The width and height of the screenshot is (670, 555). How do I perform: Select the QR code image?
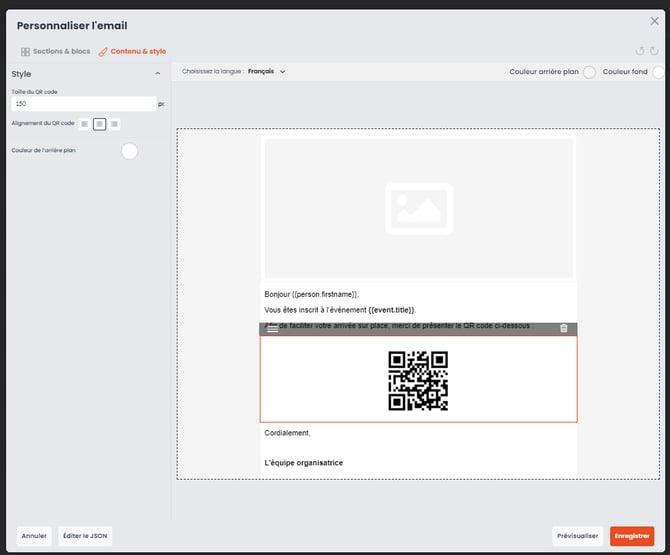[418, 380]
